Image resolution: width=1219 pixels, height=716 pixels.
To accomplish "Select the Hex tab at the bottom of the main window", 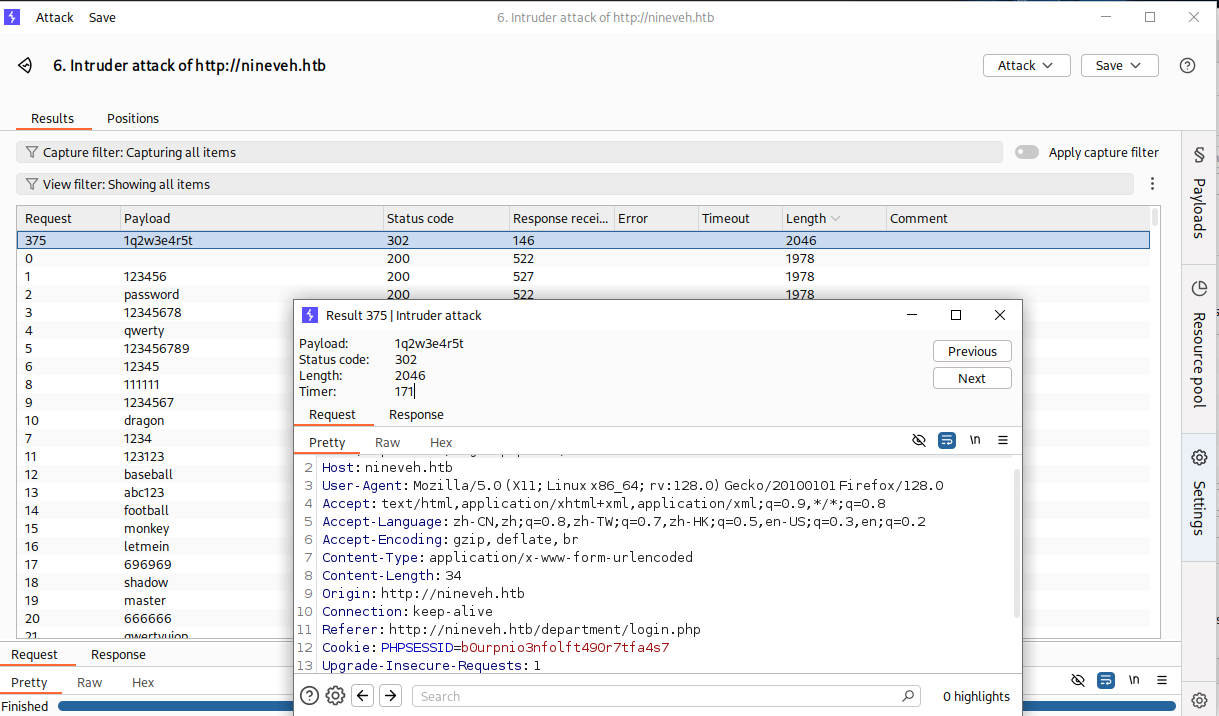I will [143, 682].
